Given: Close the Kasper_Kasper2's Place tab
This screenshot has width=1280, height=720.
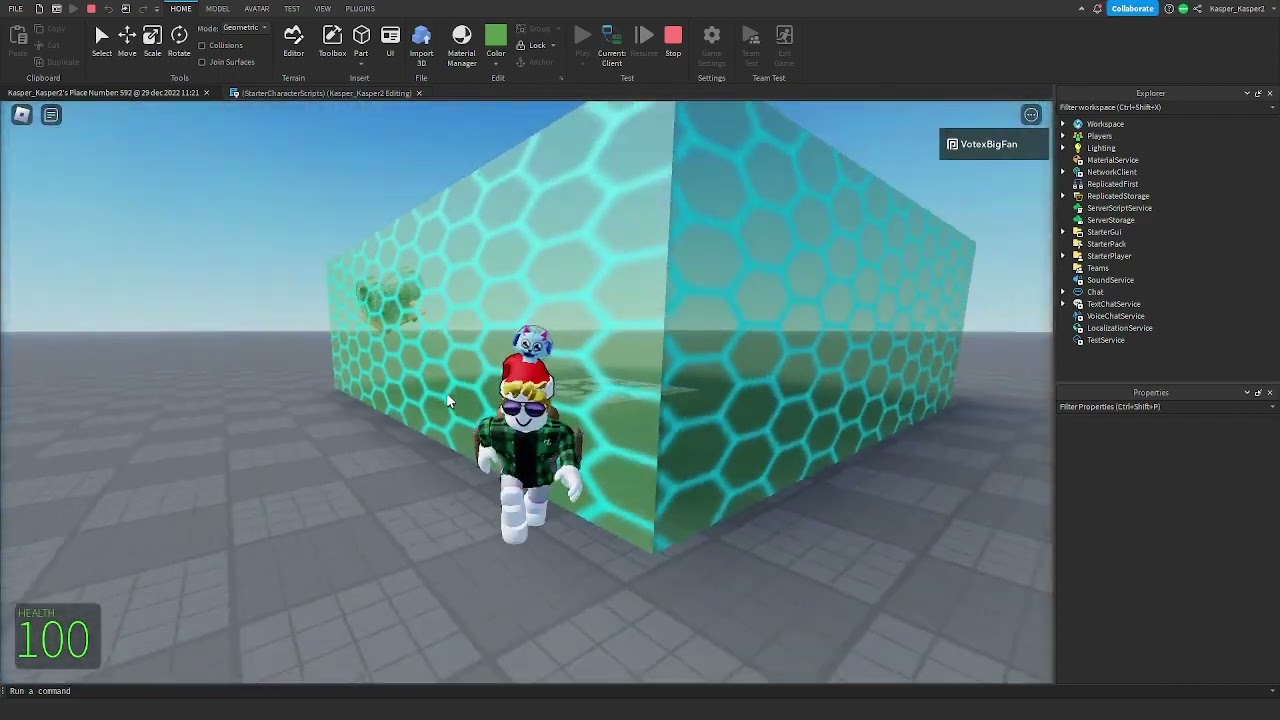Looking at the screenshot, I should point(207,93).
